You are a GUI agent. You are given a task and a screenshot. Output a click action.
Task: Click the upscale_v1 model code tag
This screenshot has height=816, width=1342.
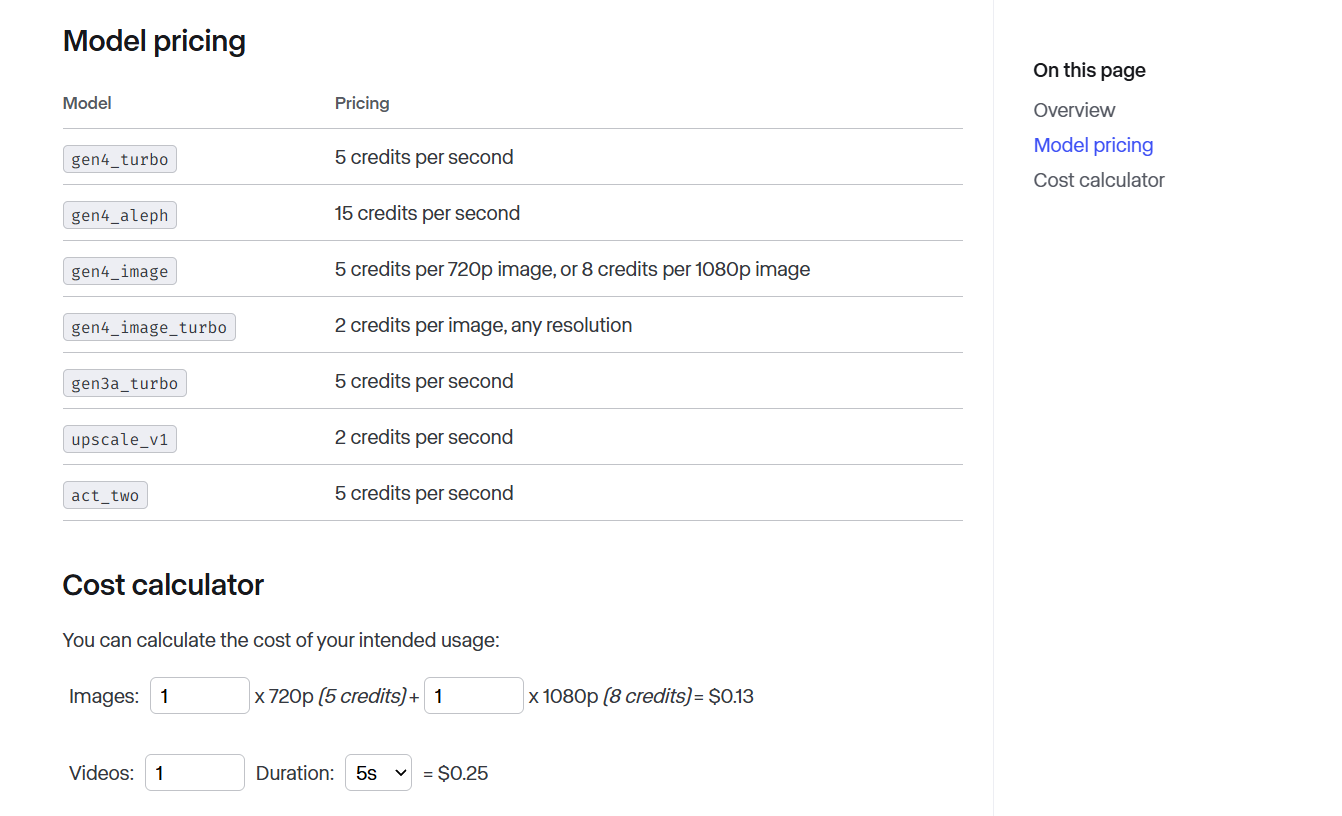coord(120,439)
